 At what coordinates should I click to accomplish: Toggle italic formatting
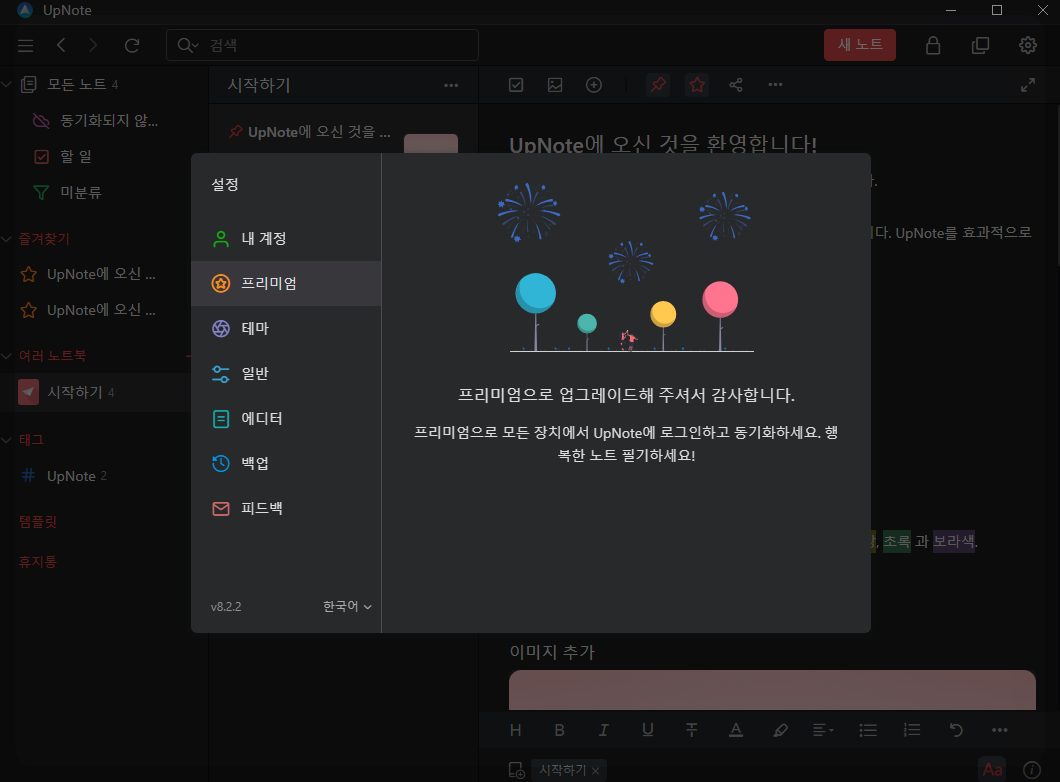pos(603,730)
